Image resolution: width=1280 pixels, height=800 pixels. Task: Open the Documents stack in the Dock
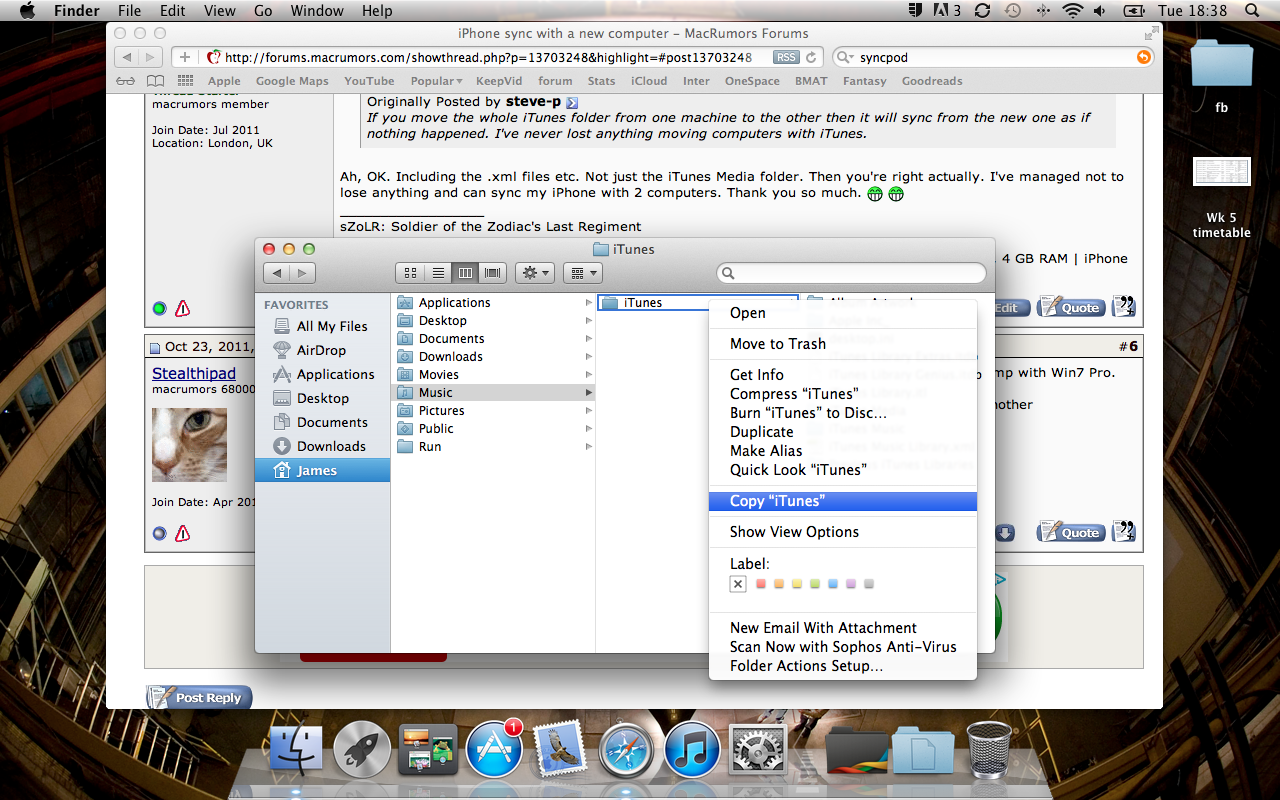[x=922, y=752]
